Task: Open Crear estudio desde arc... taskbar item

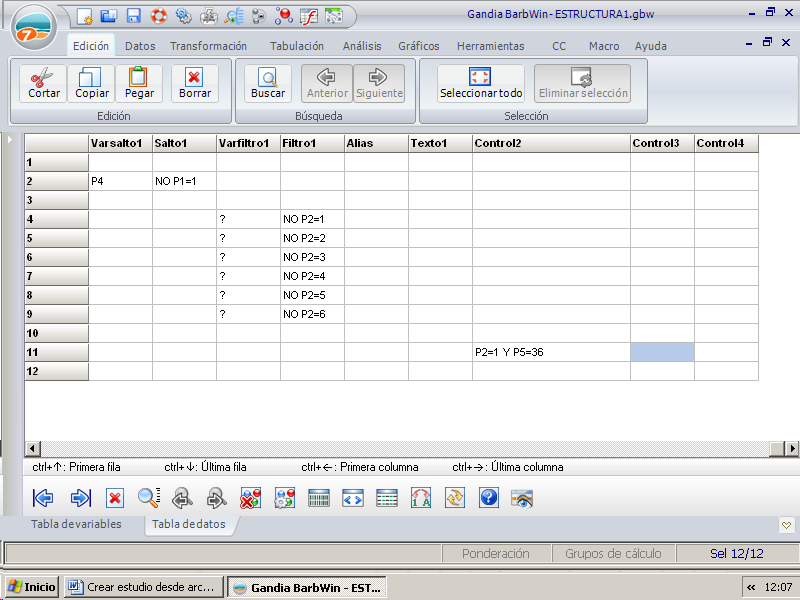Action: tap(144, 587)
